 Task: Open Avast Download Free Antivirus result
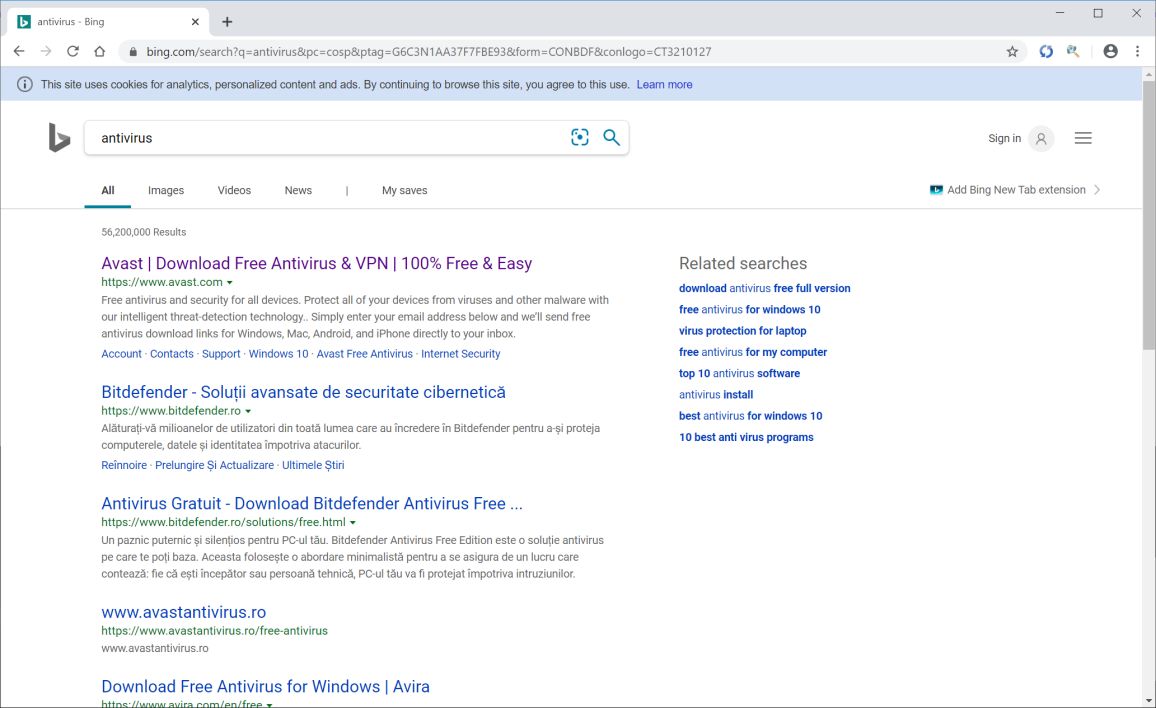(x=316, y=263)
